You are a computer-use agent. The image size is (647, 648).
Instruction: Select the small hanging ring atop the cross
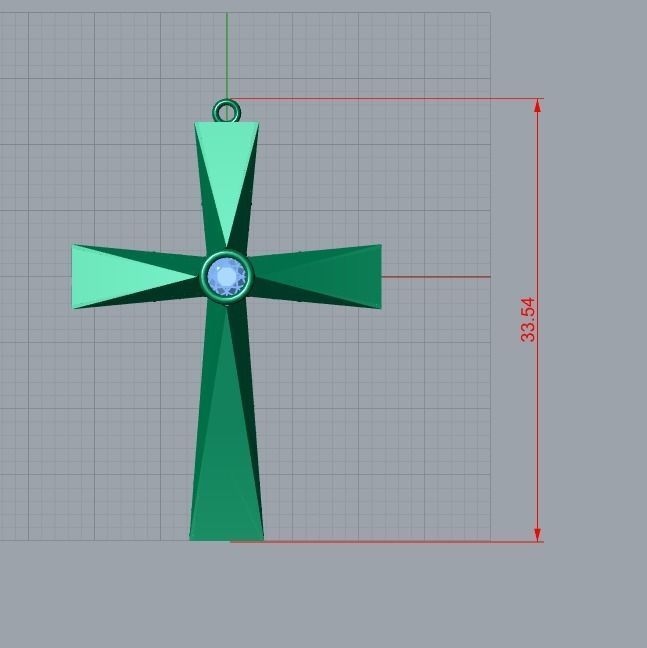tap(226, 111)
